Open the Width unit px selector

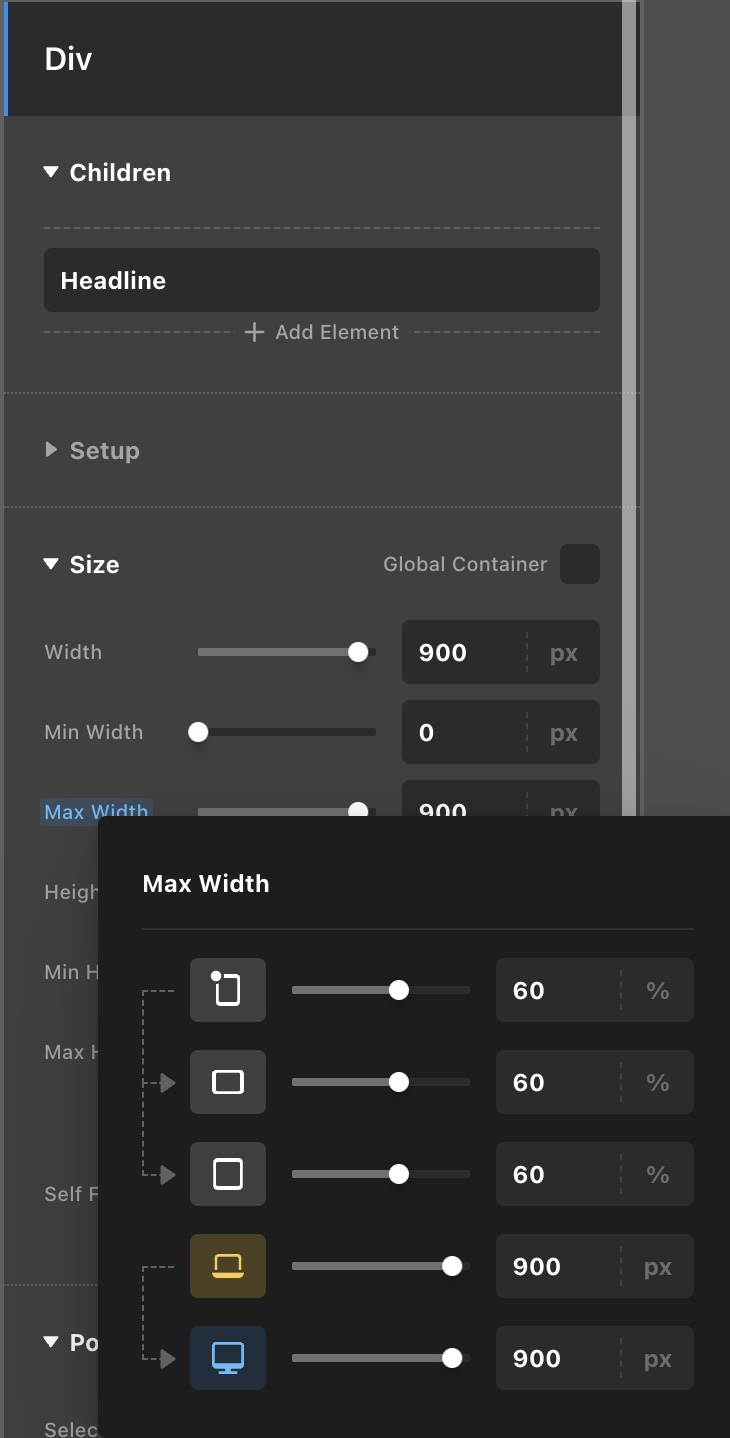point(564,652)
